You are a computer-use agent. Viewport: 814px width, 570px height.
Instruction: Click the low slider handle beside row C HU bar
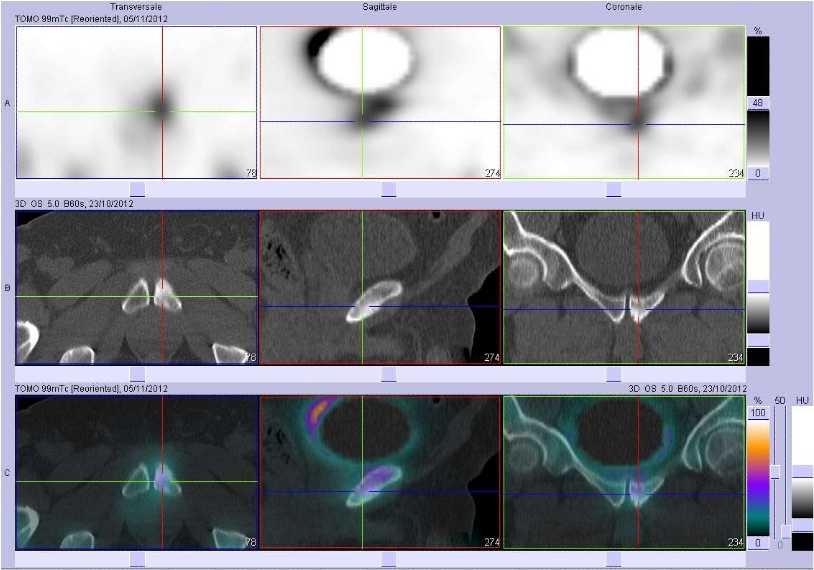(786, 532)
